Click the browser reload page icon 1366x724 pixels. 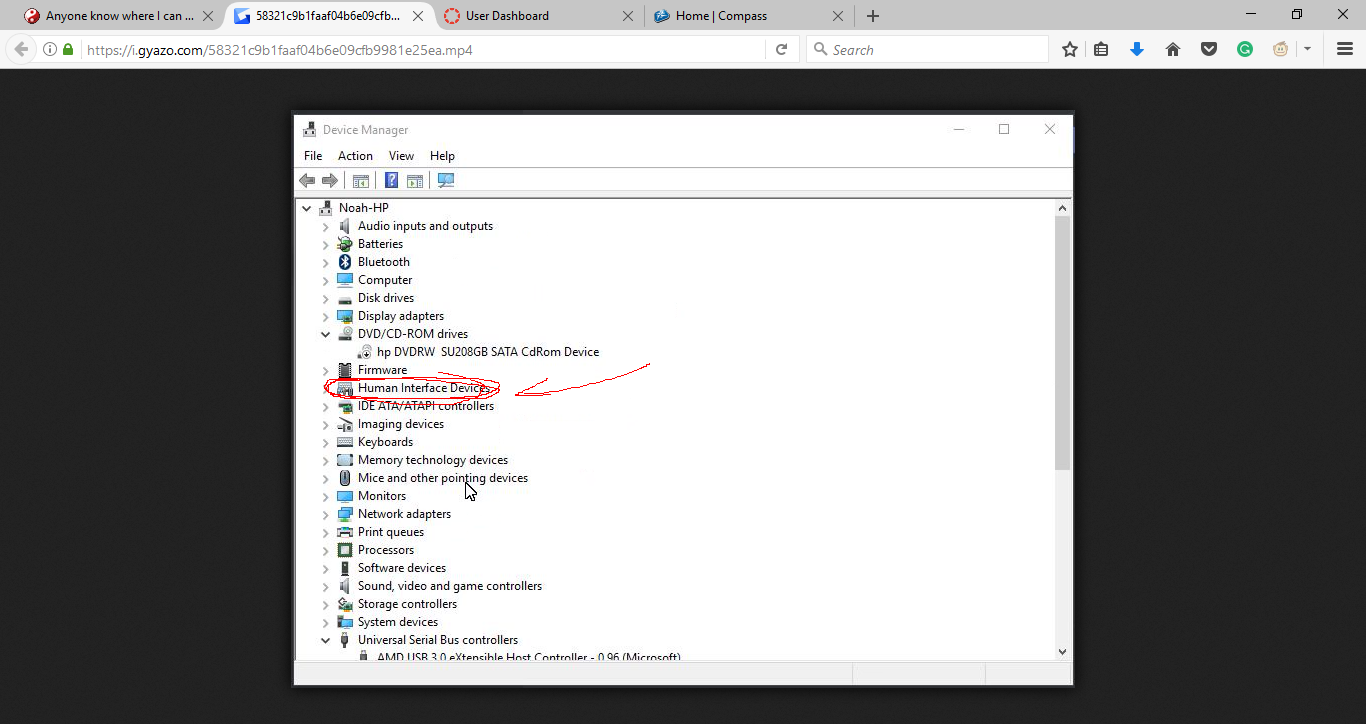point(781,49)
